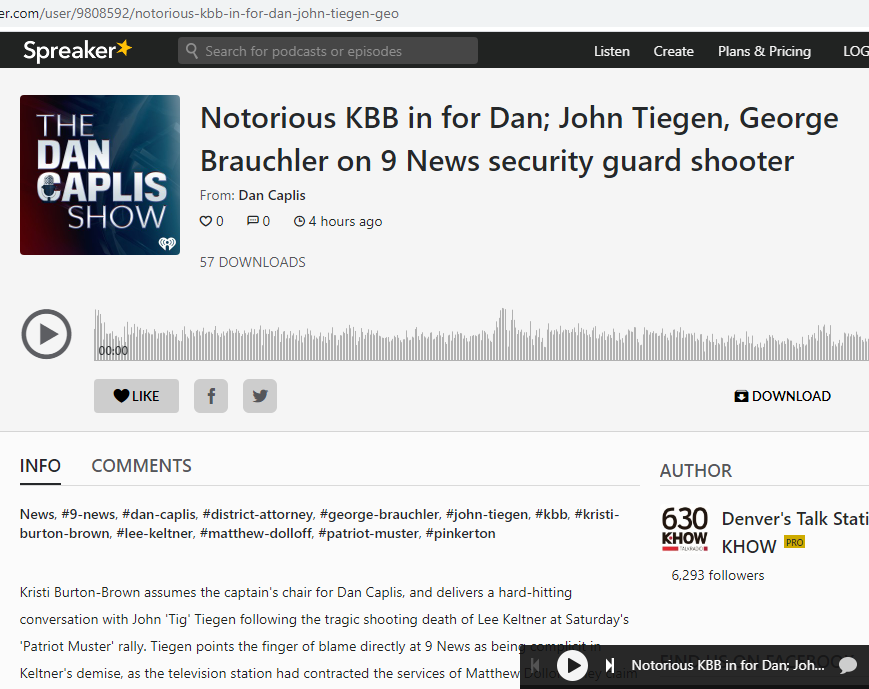Click the episode title heading

[519, 139]
